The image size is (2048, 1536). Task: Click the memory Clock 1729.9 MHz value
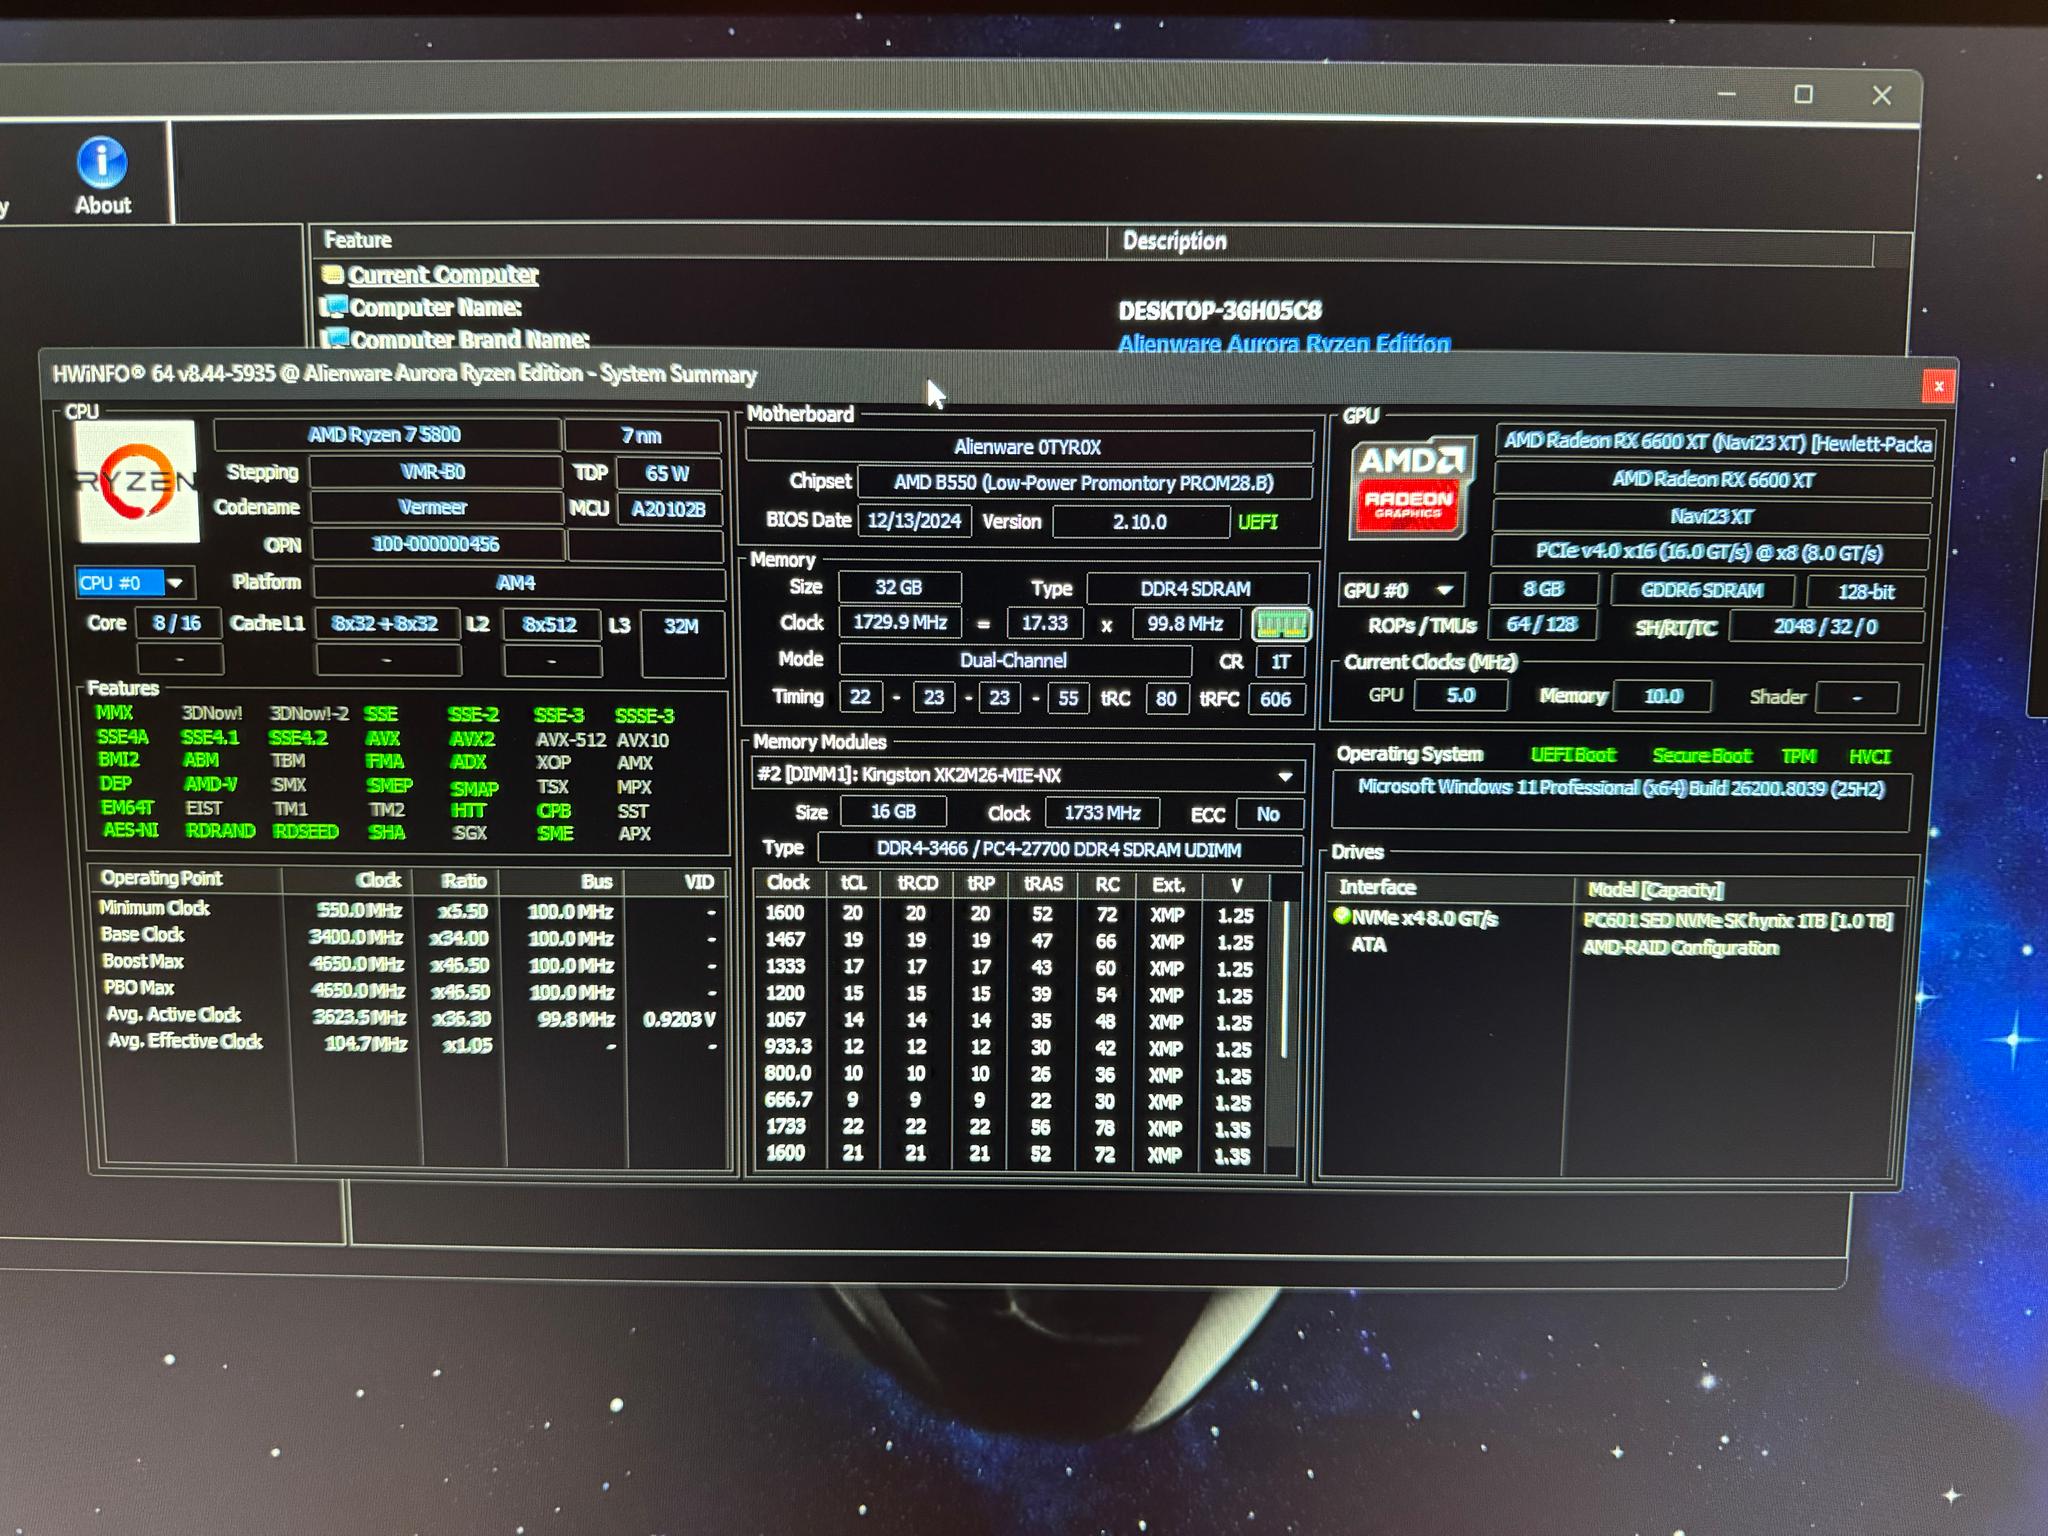[899, 622]
